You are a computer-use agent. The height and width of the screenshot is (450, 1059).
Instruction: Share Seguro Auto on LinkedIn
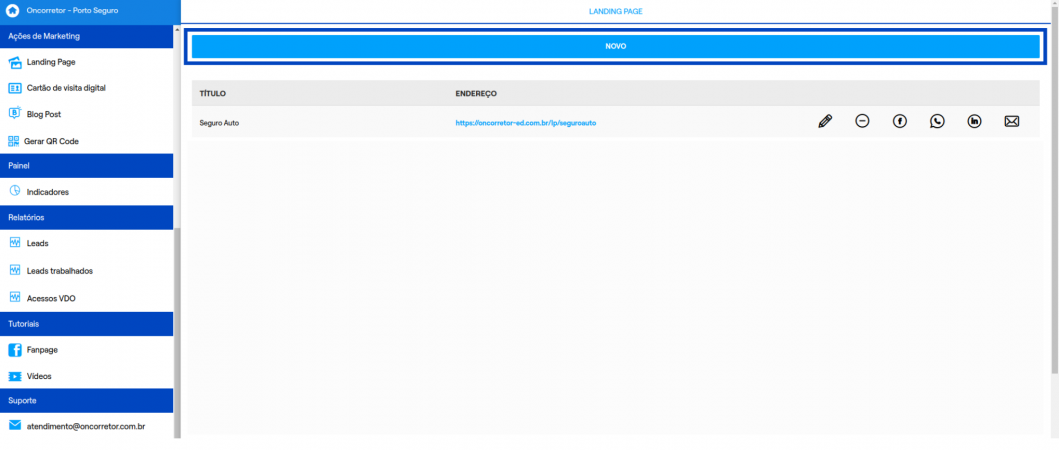(x=974, y=122)
